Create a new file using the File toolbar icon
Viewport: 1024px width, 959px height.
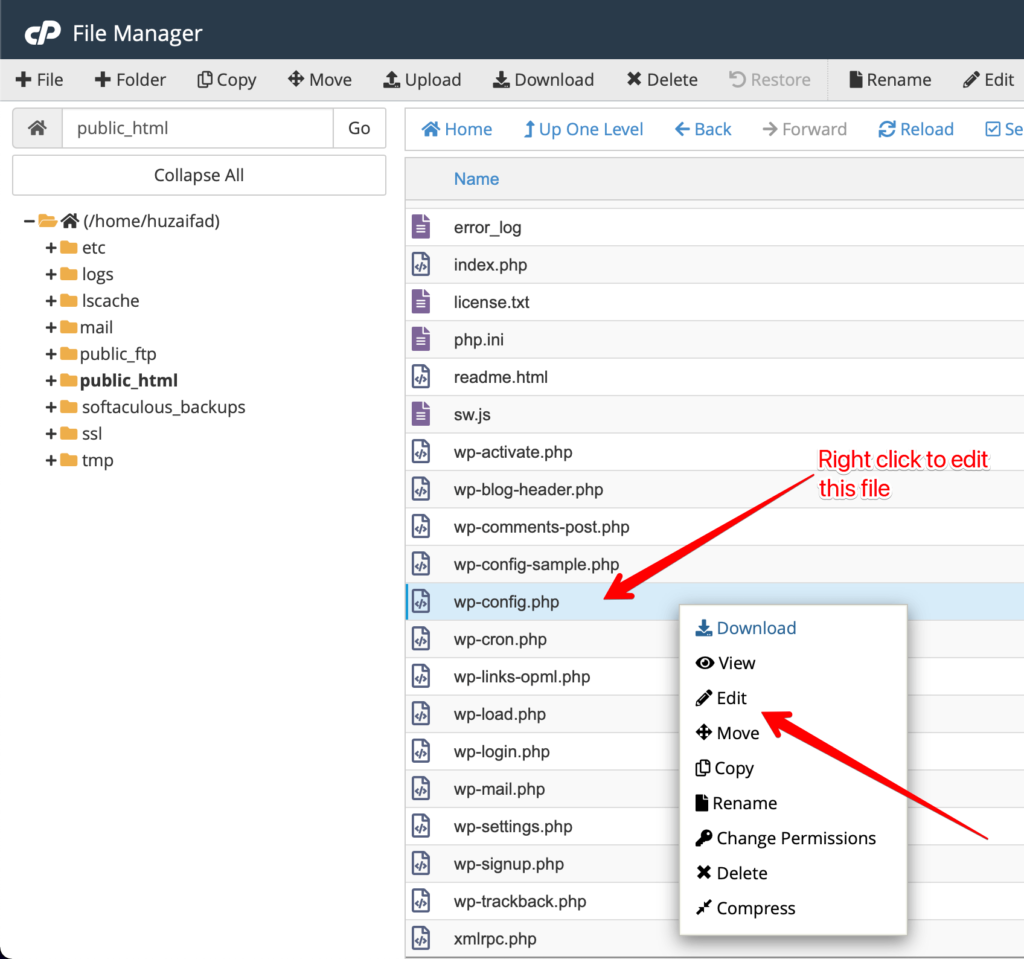click(x=39, y=79)
